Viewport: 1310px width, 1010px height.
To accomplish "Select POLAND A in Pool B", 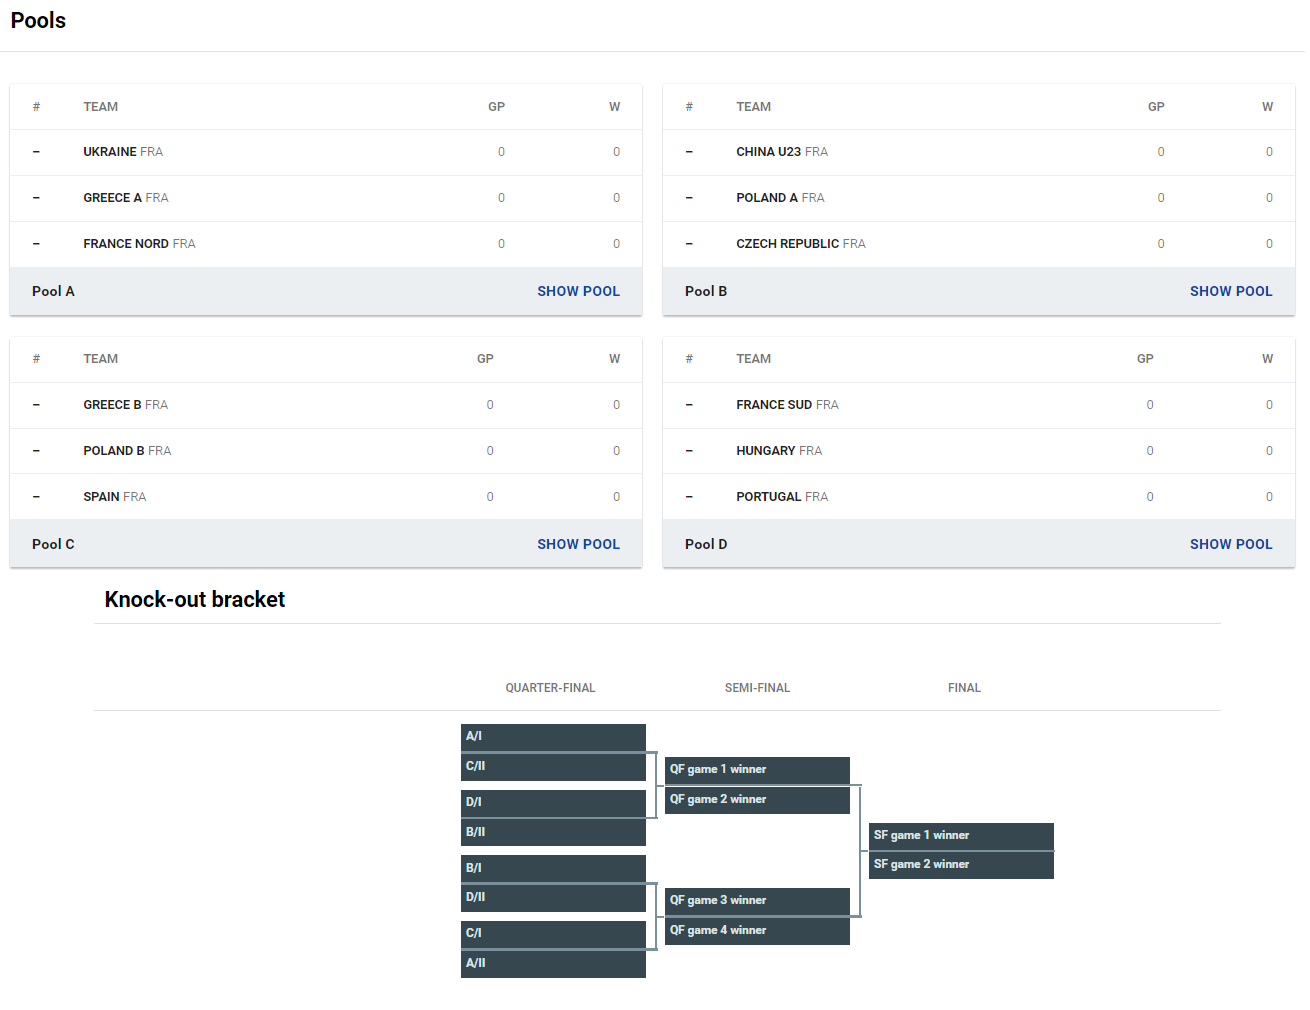I will (x=979, y=198).
